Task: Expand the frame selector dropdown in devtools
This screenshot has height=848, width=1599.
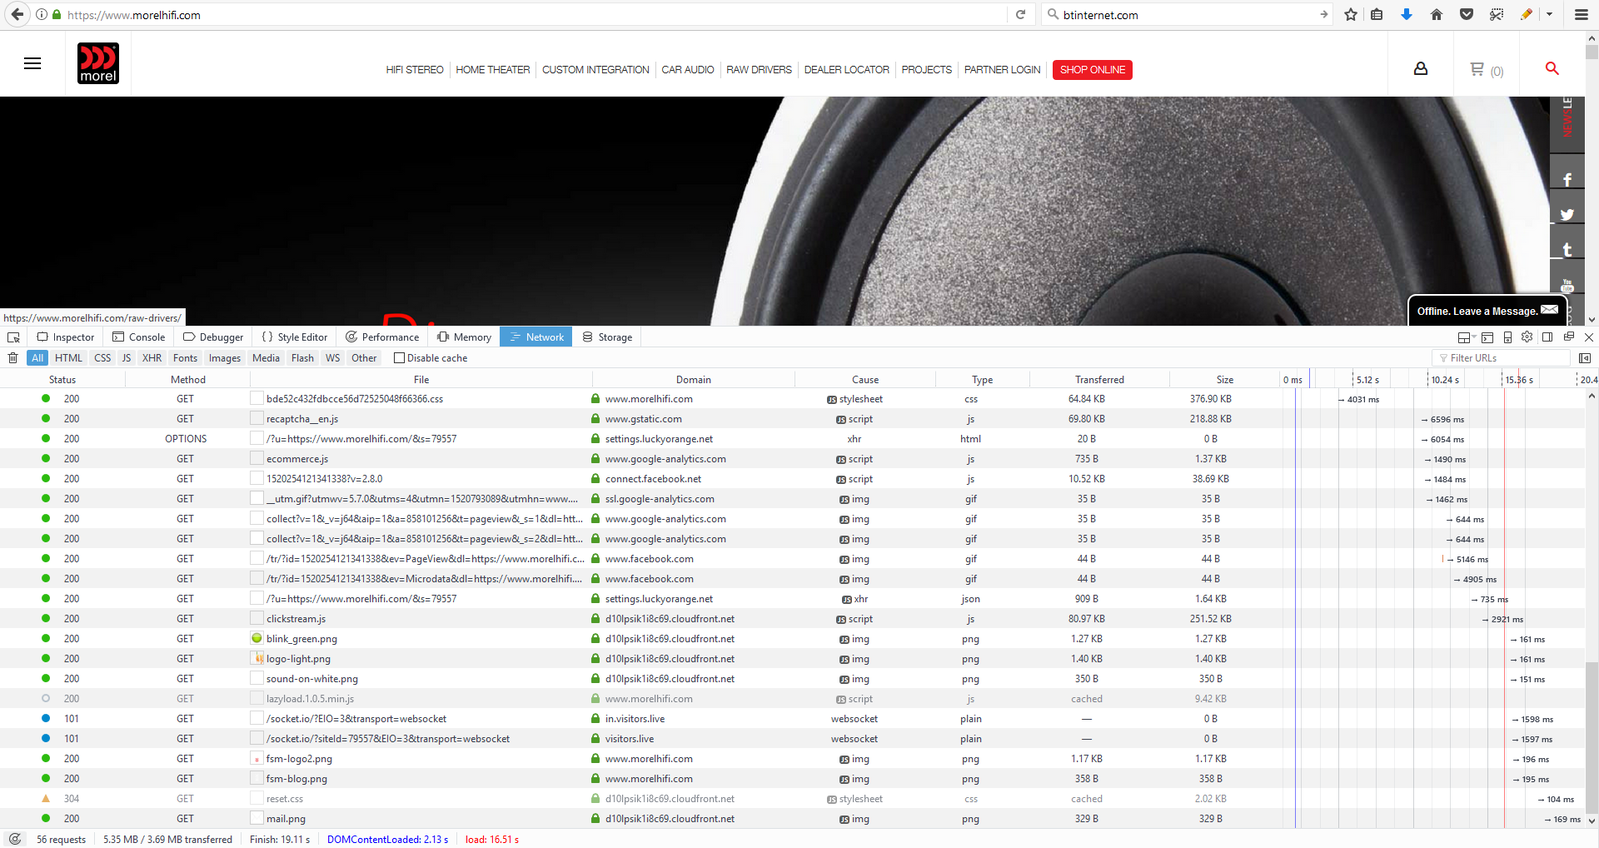Action: click(x=1466, y=337)
